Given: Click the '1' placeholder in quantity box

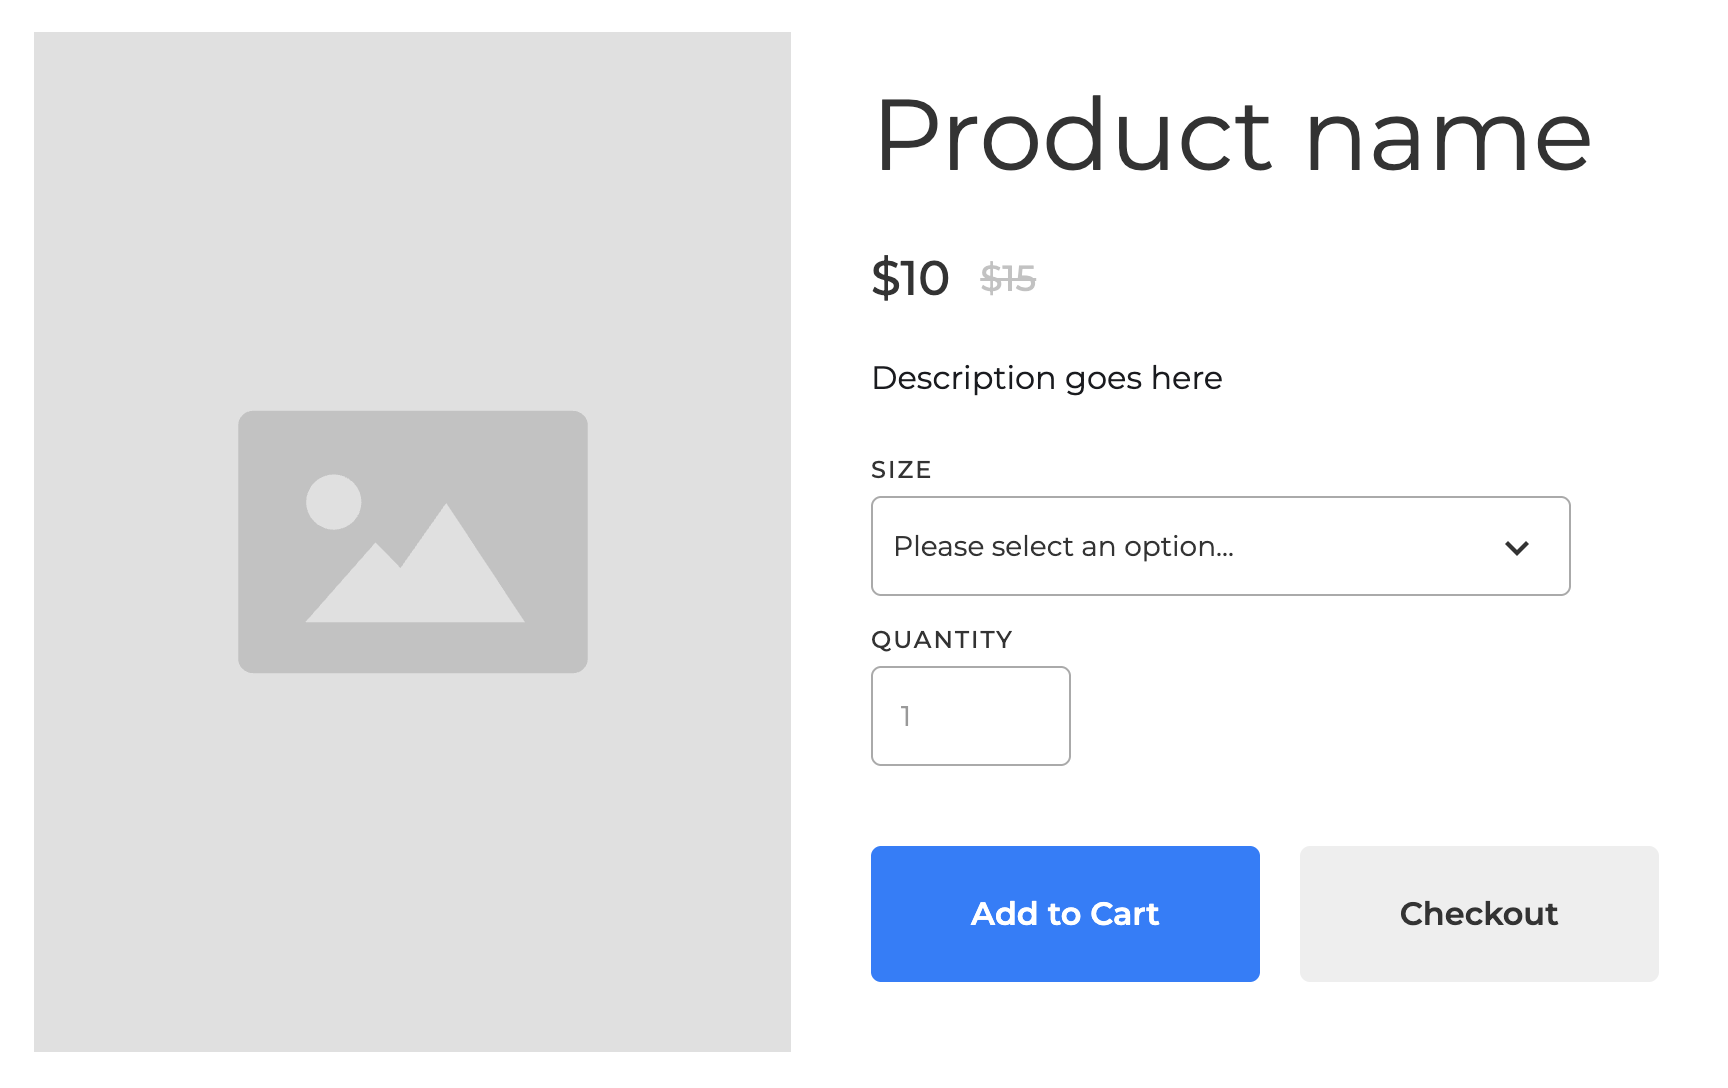Looking at the screenshot, I should [905, 716].
